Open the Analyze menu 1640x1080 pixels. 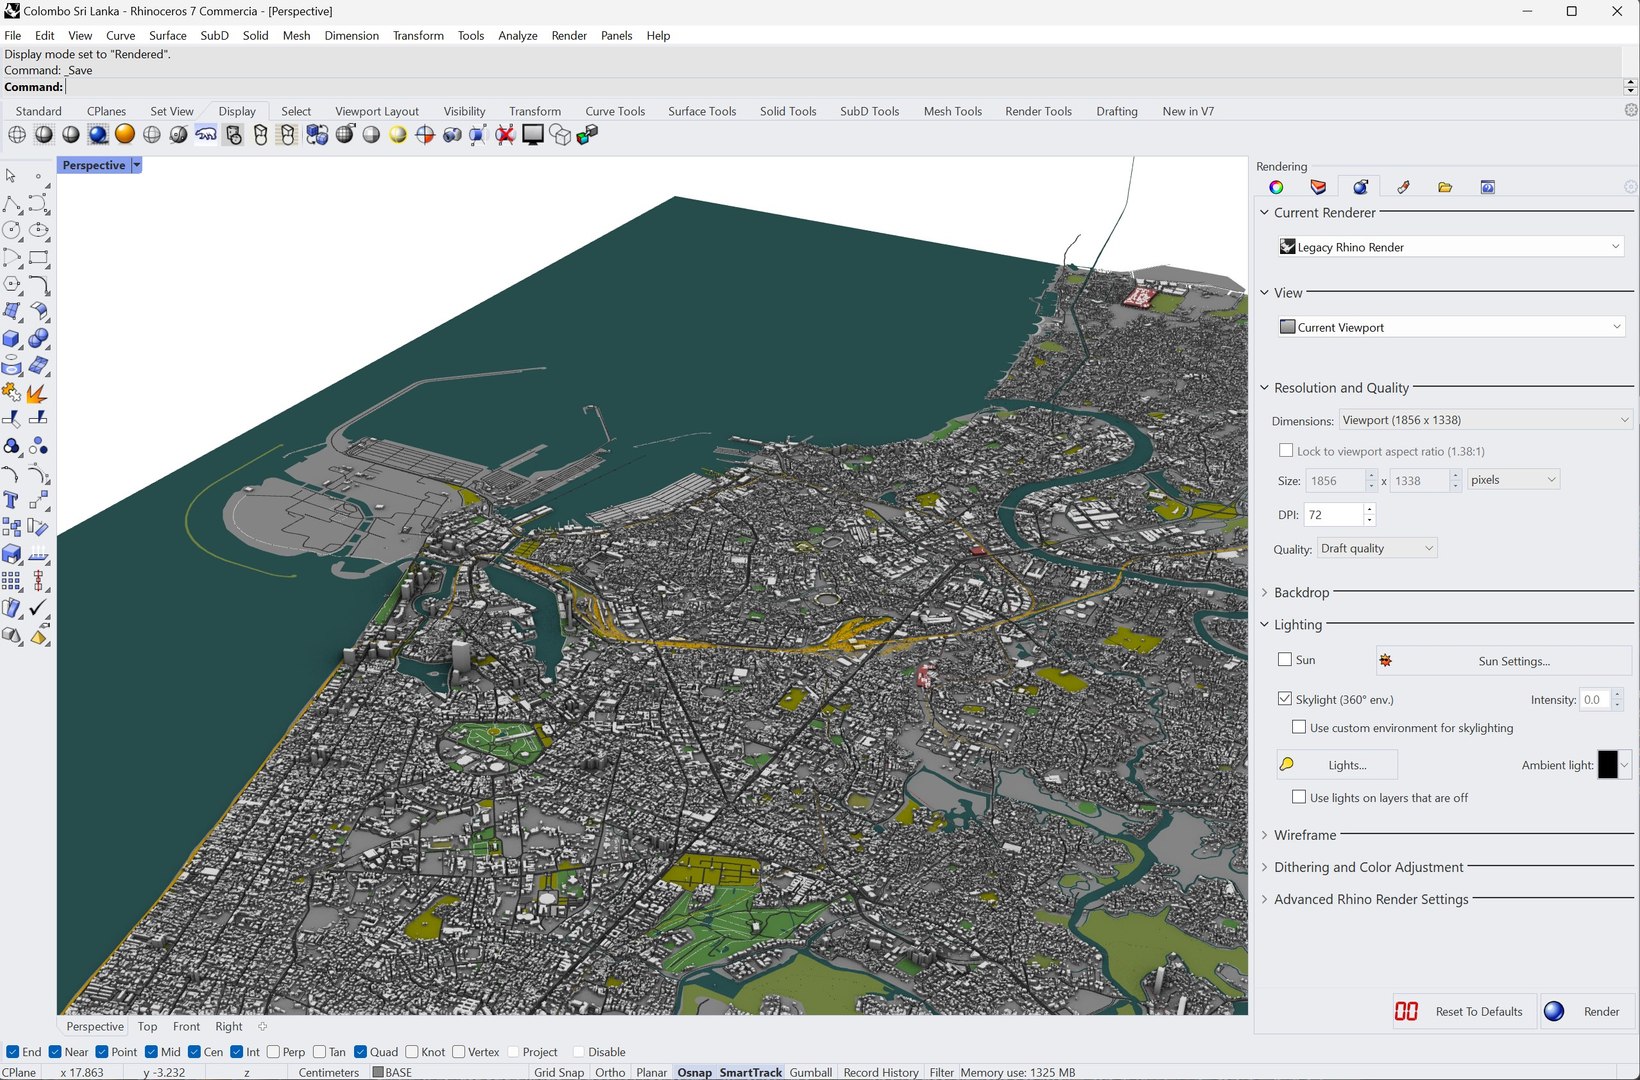point(517,35)
